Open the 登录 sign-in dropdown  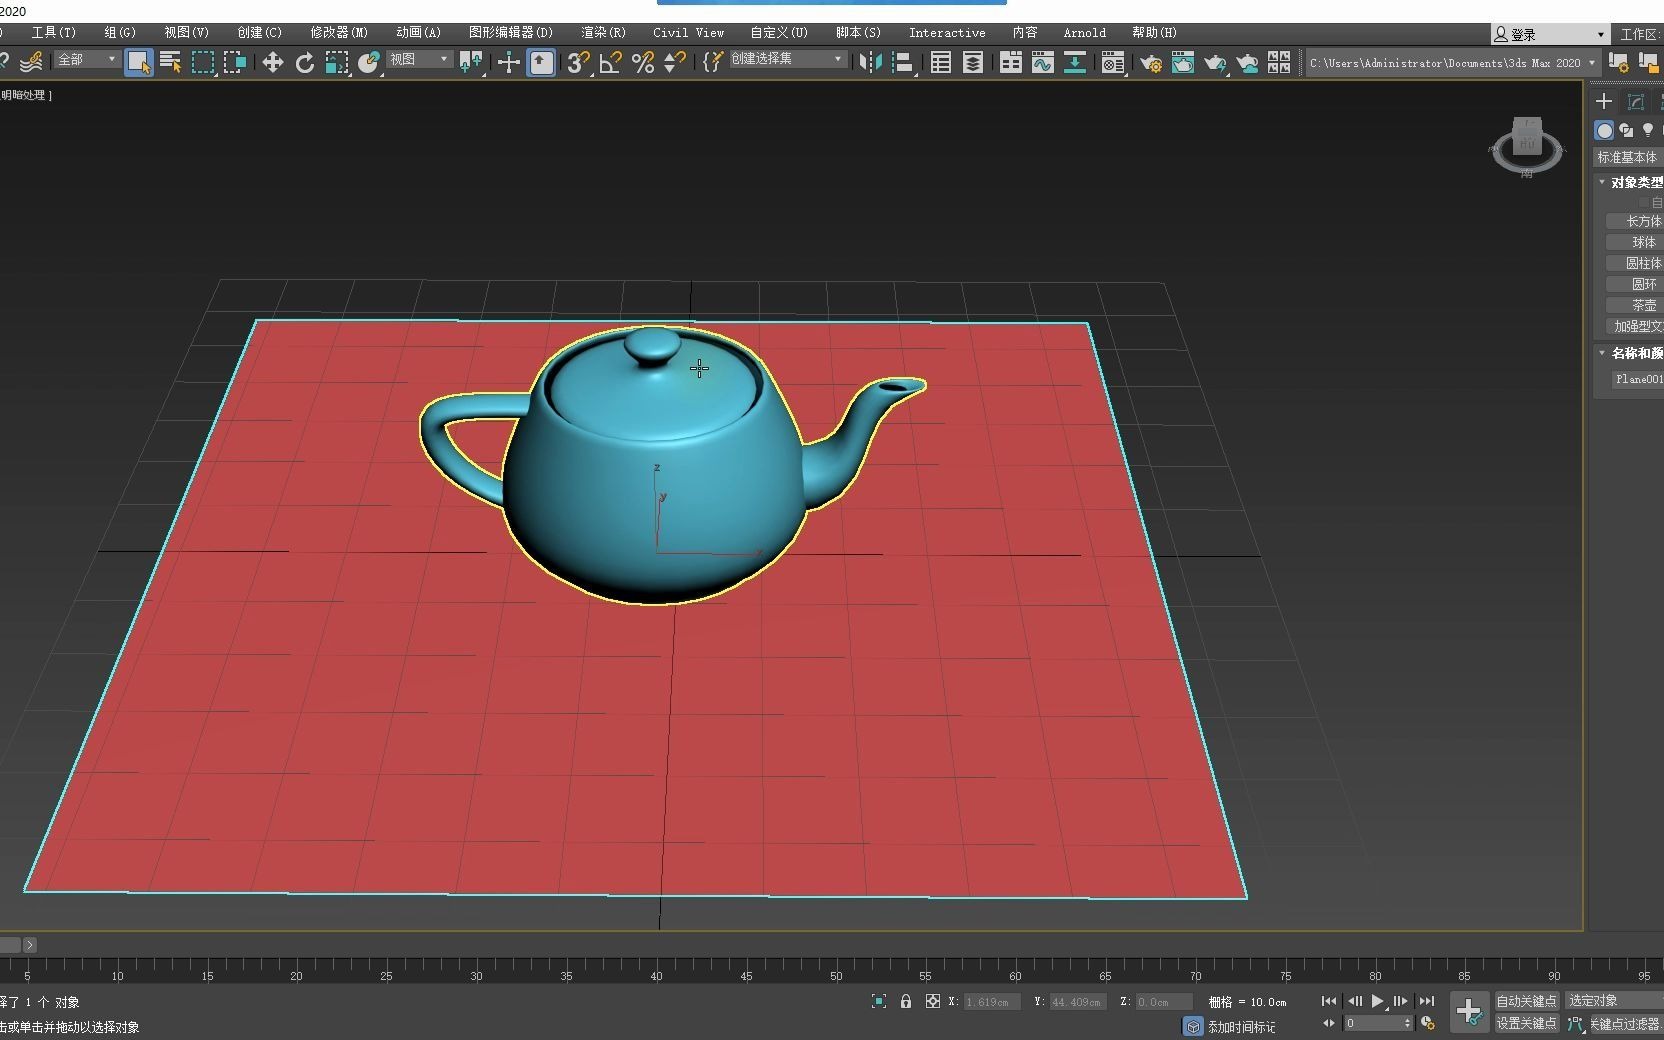1550,34
